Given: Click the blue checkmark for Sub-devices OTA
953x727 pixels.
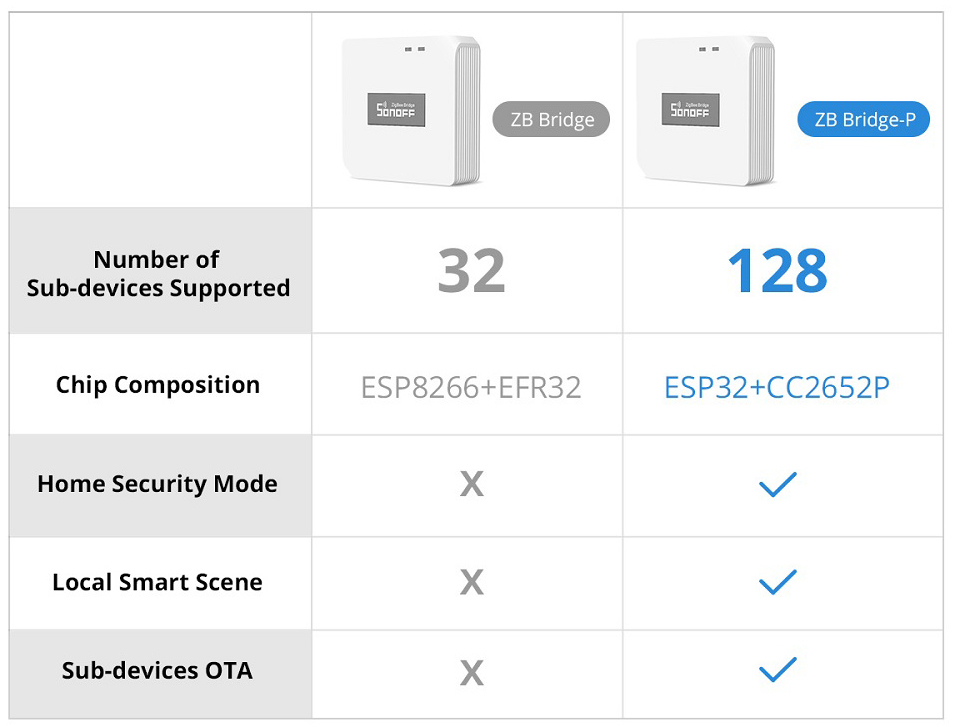Looking at the screenshot, I should click(777, 669).
